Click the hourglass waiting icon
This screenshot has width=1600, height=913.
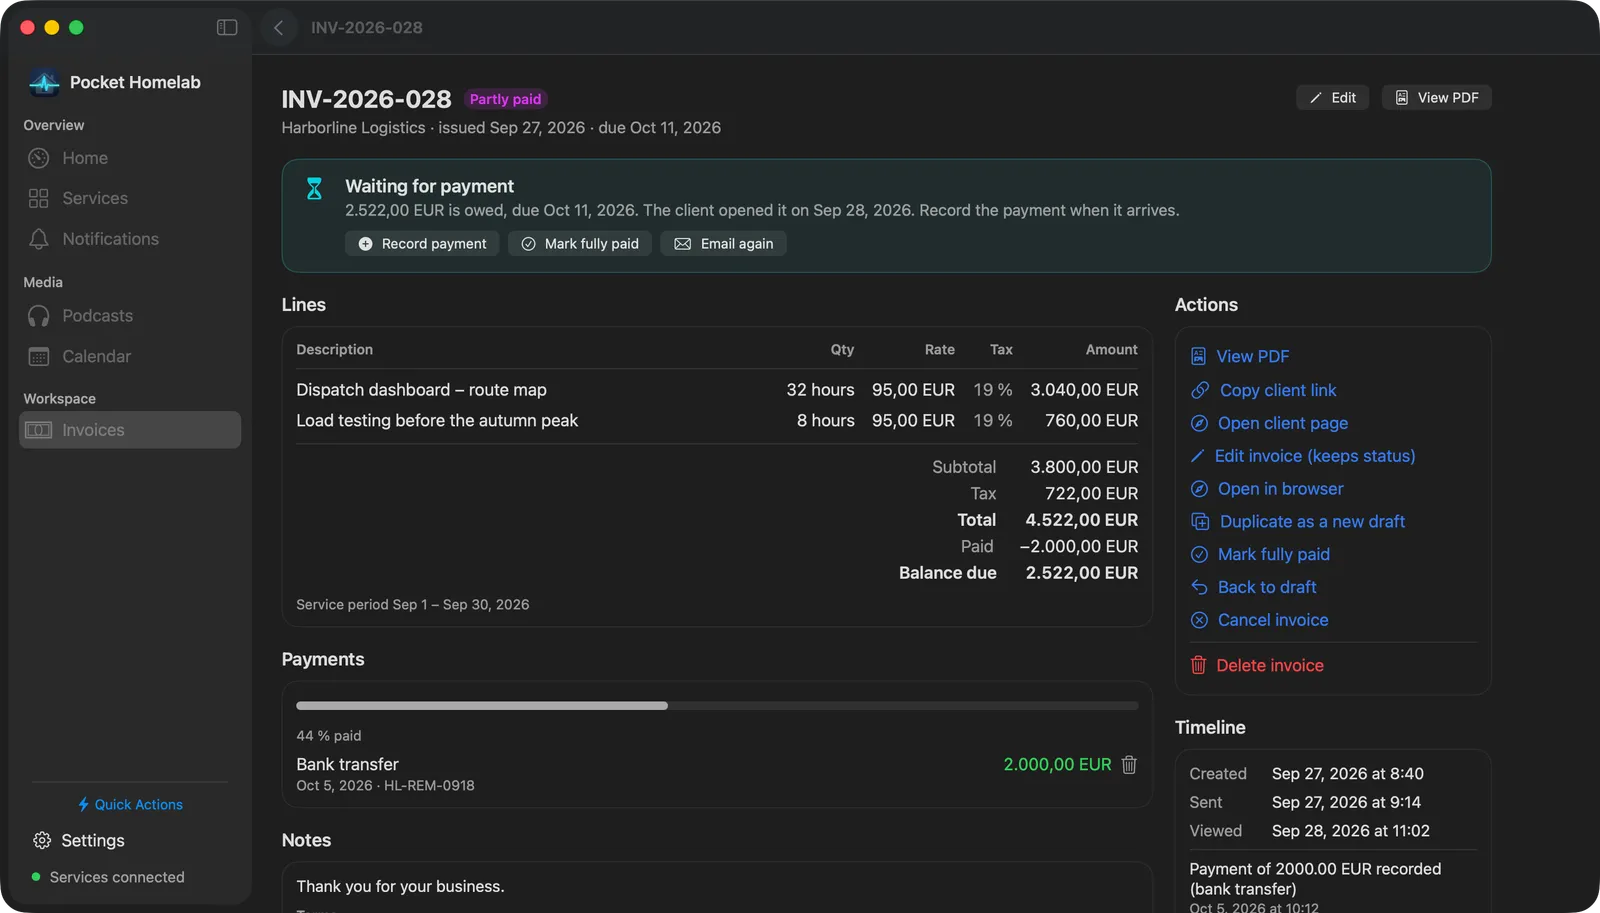[x=314, y=188]
